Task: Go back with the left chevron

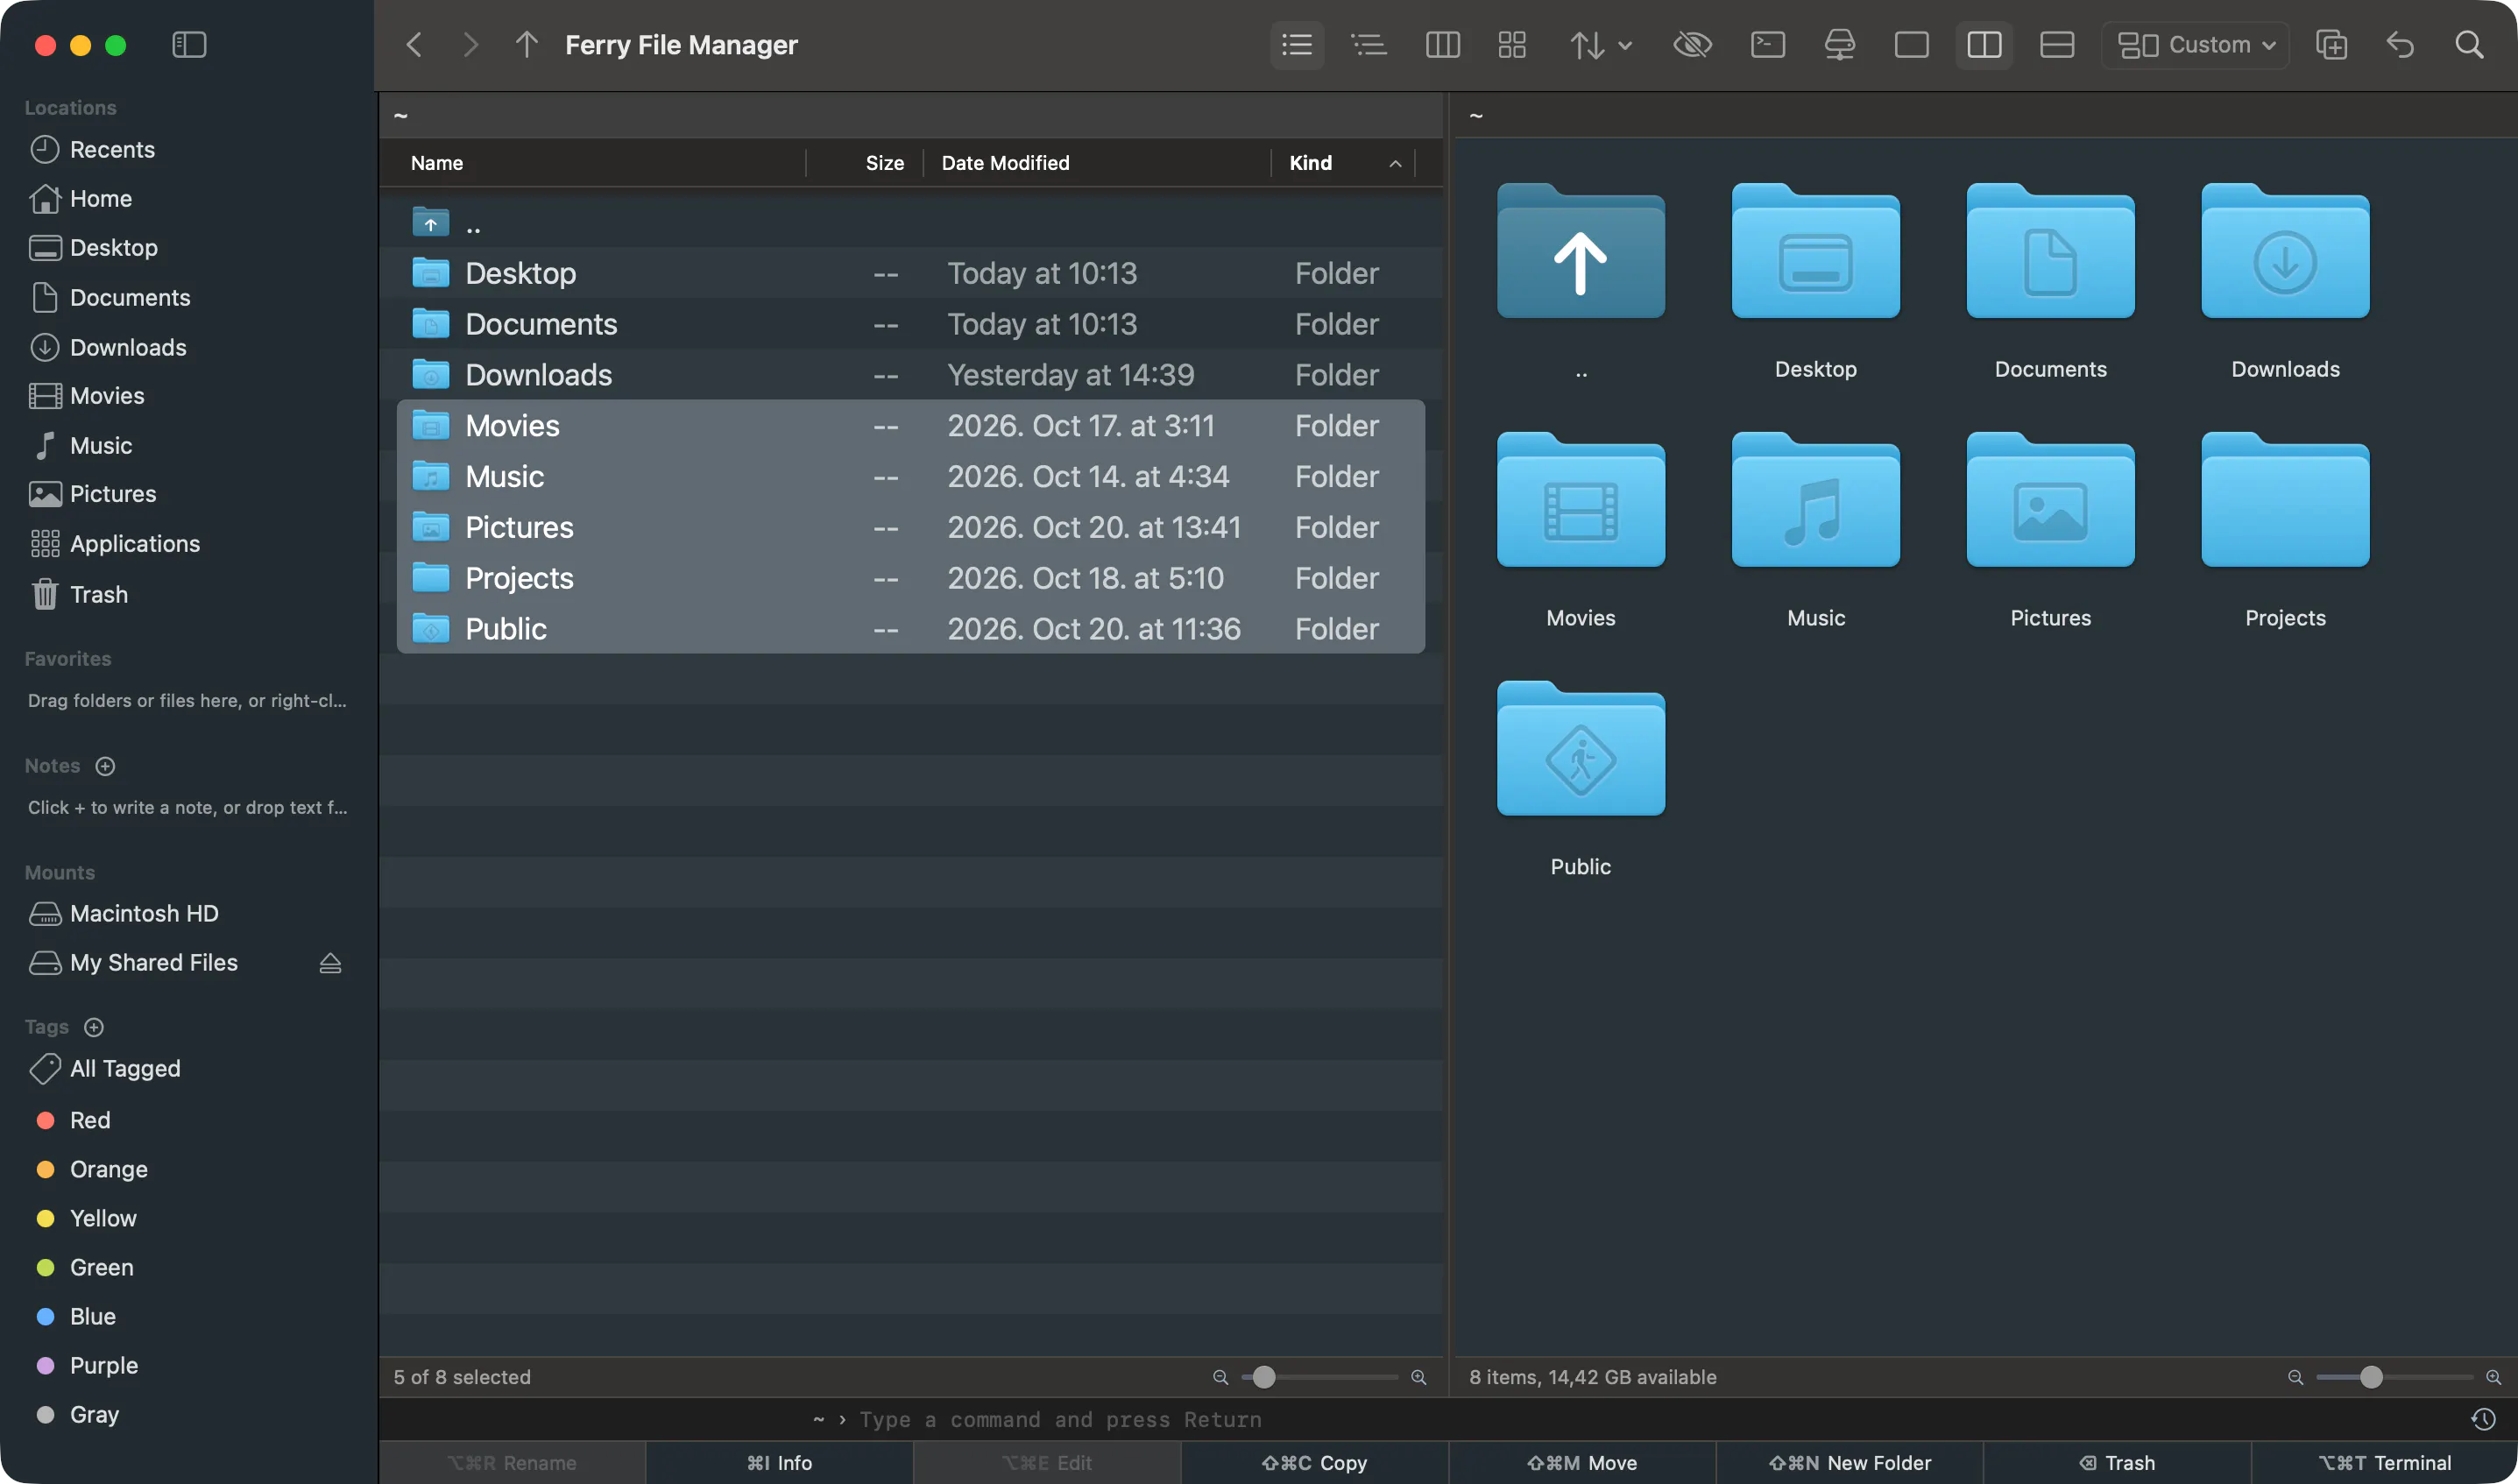Action: [414, 45]
